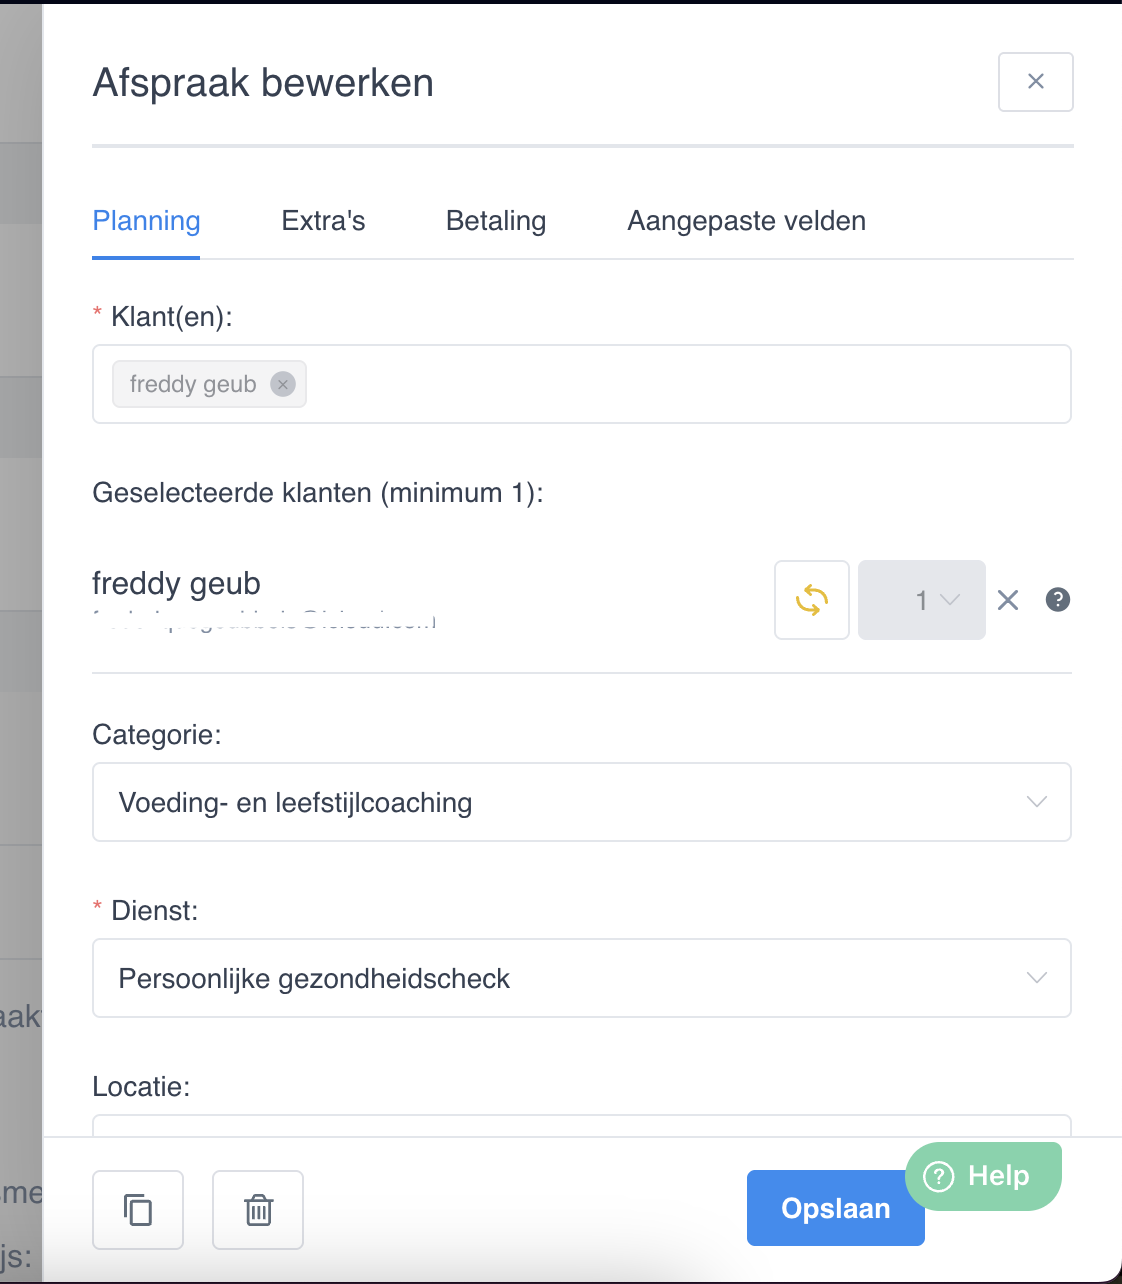
Task: Click inside the Klant(en) input field
Action: pos(680,384)
